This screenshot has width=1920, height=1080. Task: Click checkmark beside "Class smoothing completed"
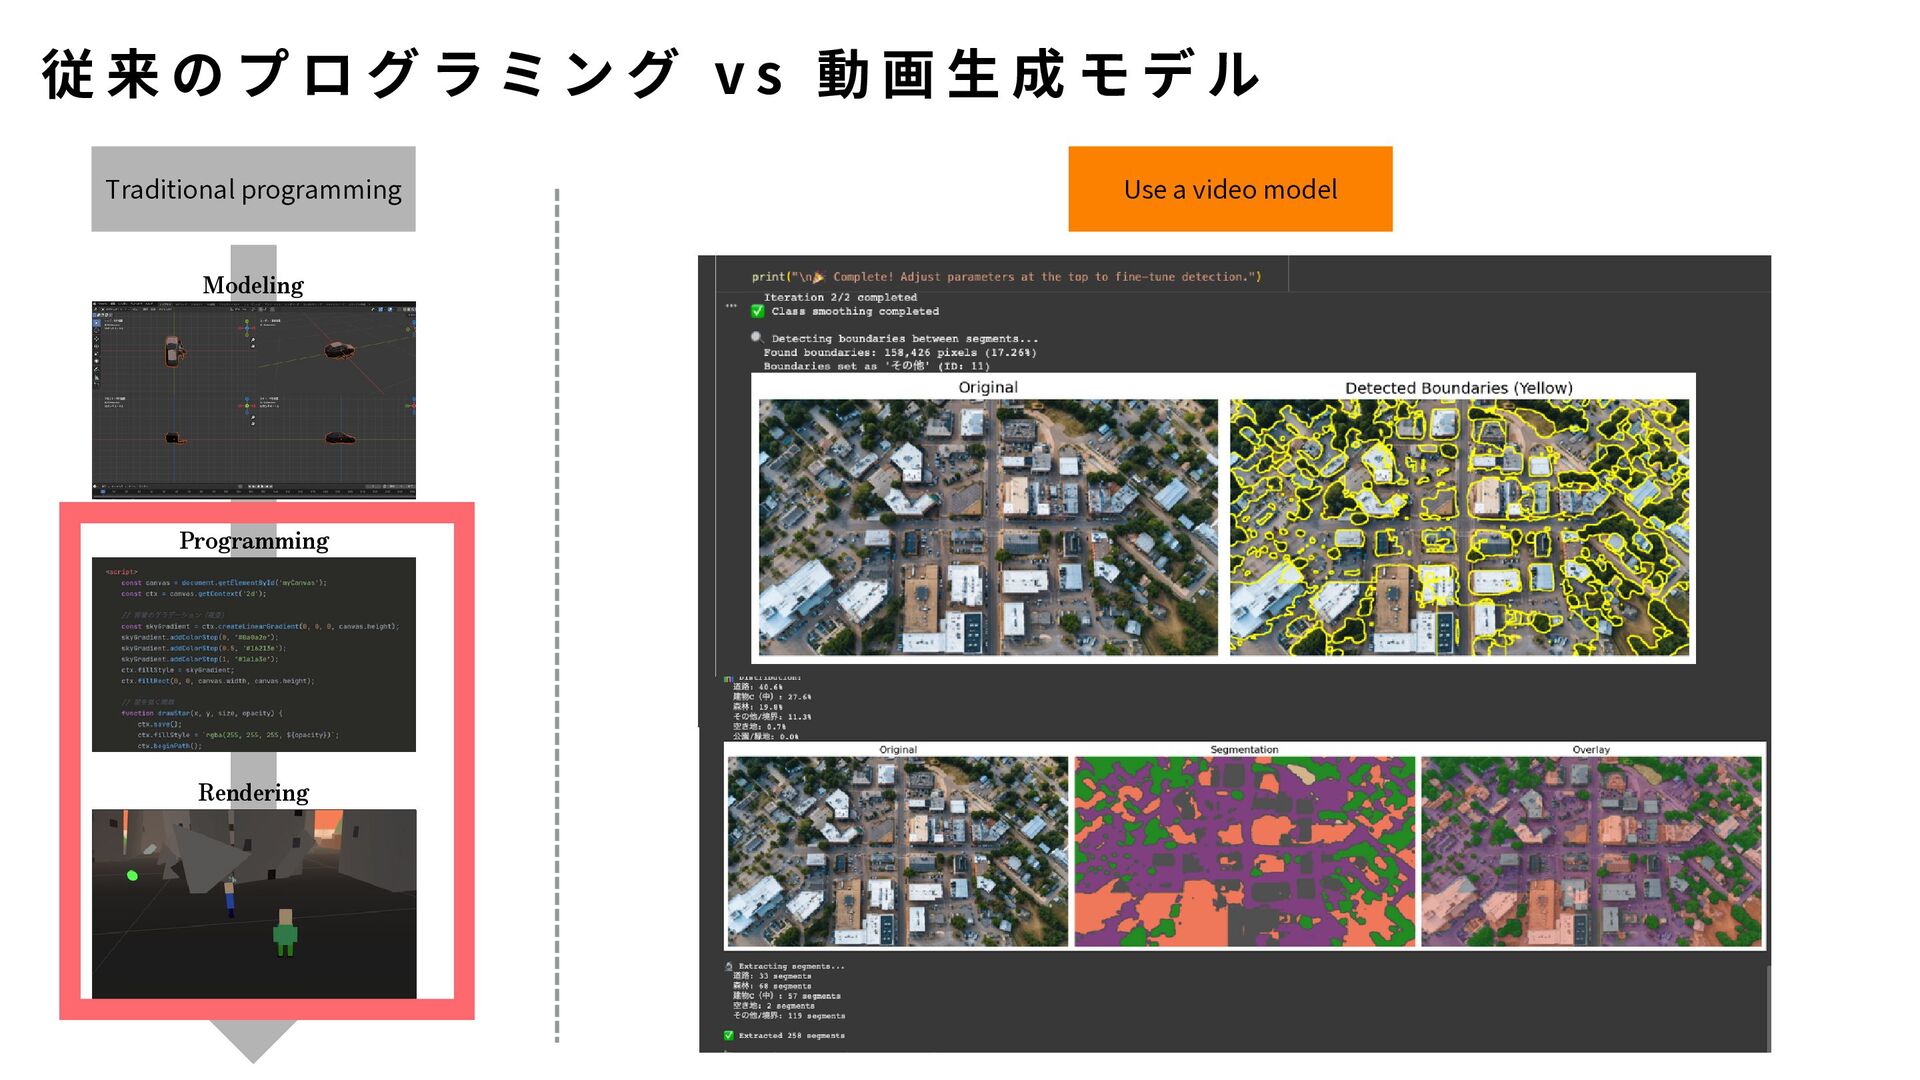coord(758,311)
